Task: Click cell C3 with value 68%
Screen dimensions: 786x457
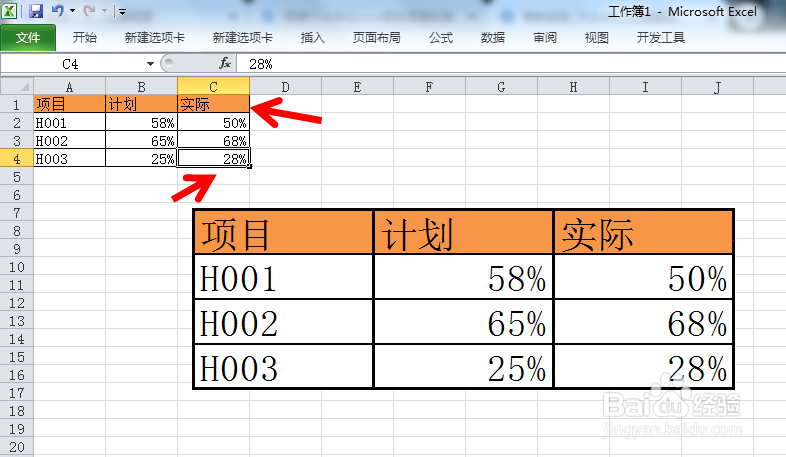Action: (x=214, y=141)
